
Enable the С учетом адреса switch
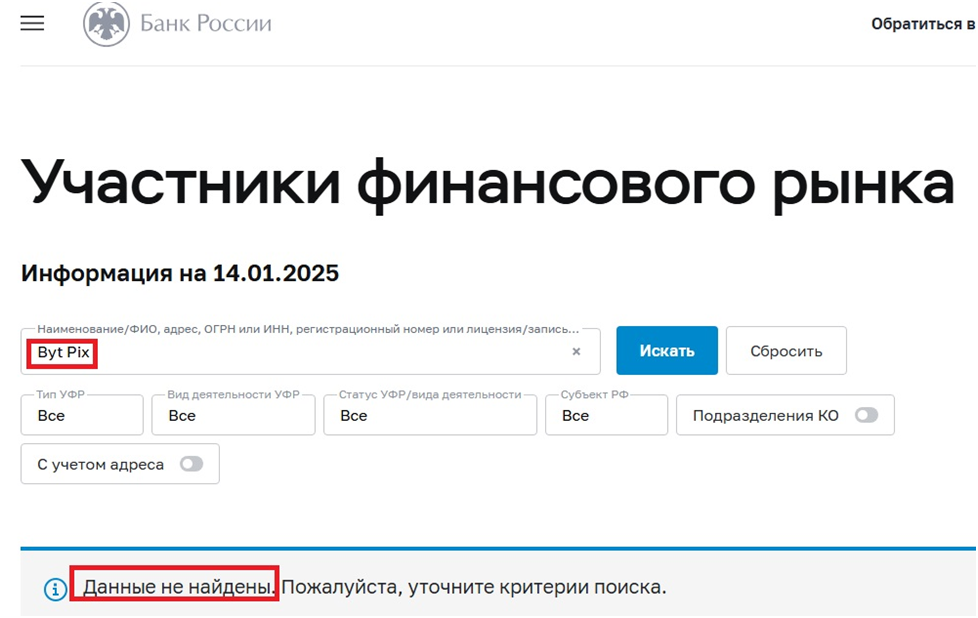191,464
